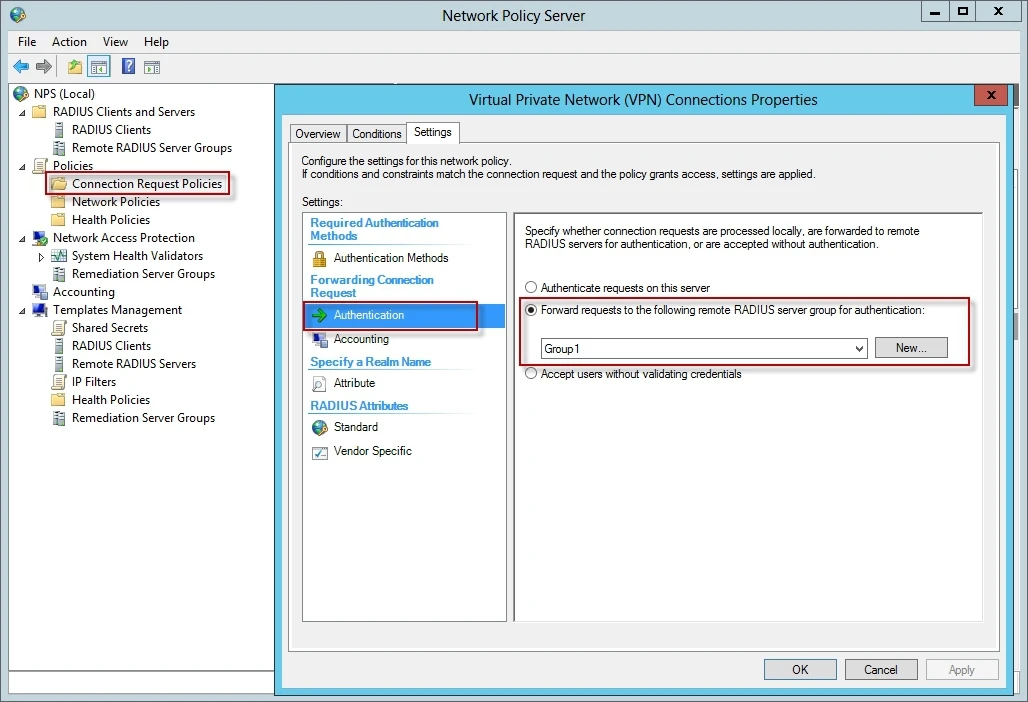Select Standard RADIUS attributes globe item

point(355,427)
